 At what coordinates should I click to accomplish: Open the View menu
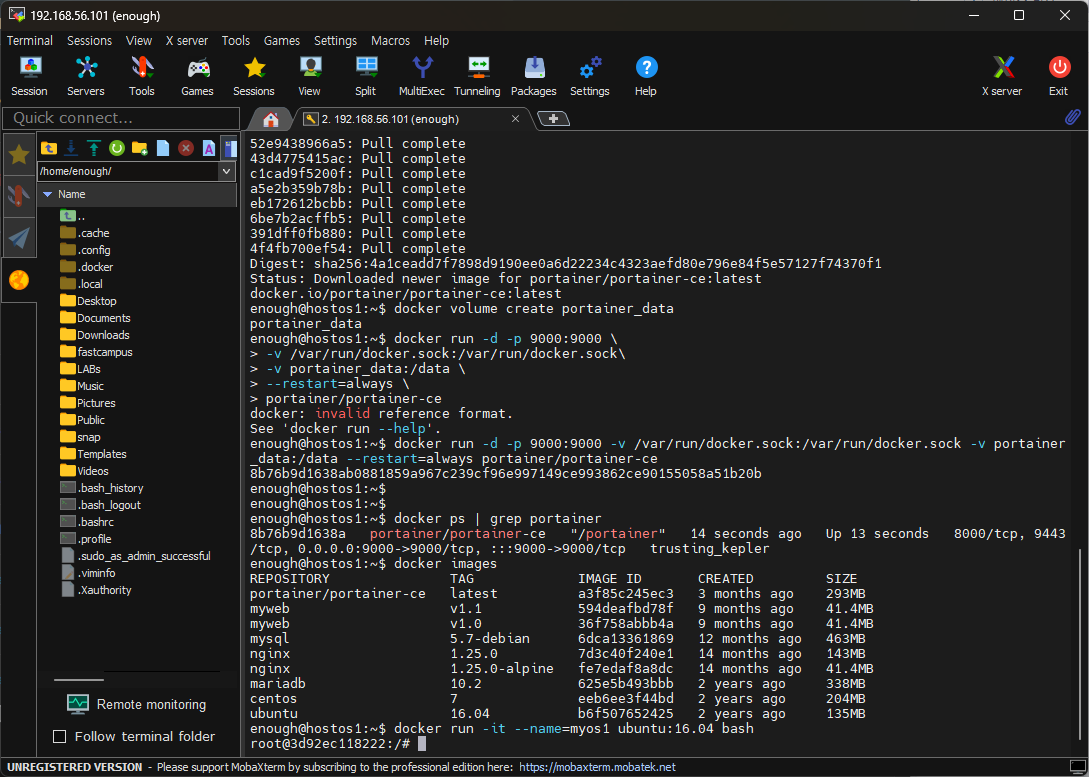[x=139, y=40]
